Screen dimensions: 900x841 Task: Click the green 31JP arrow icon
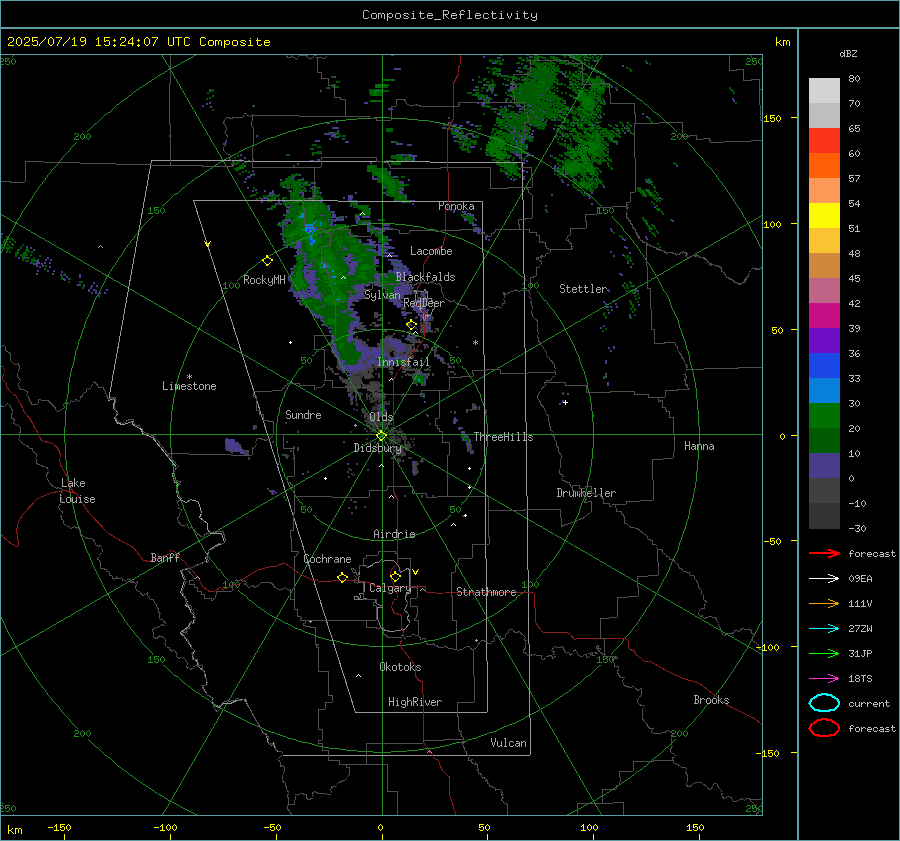824,653
